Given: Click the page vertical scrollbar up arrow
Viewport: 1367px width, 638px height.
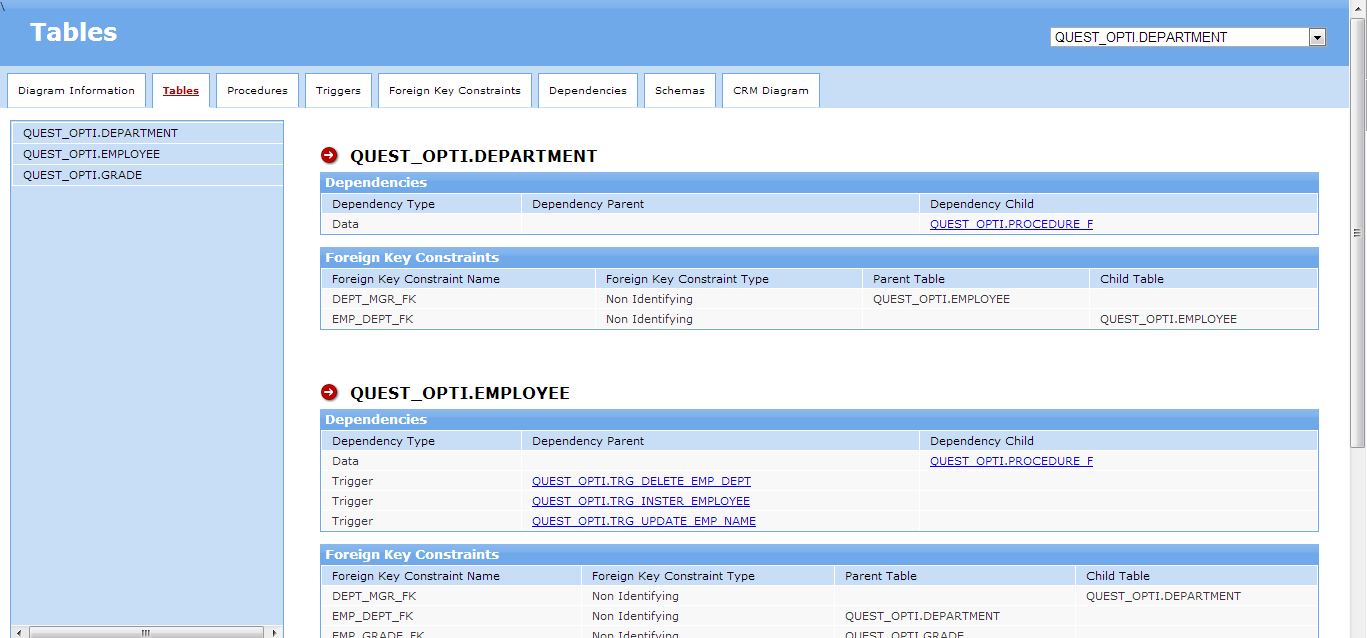Looking at the screenshot, I should 1358,8.
